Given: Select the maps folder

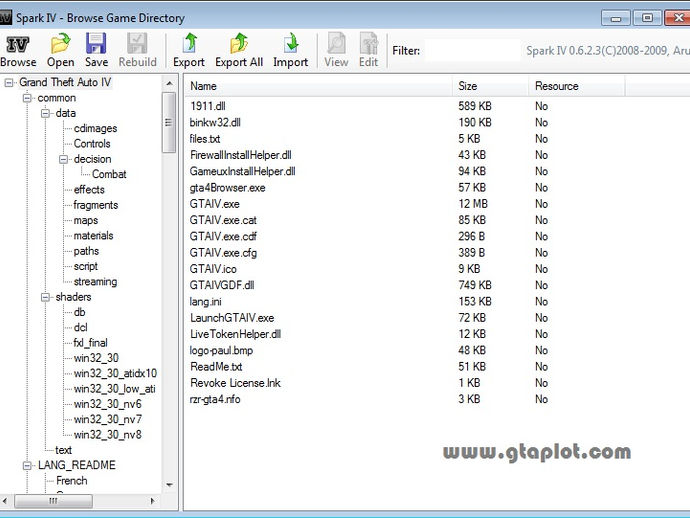Looking at the screenshot, I should point(86,220).
